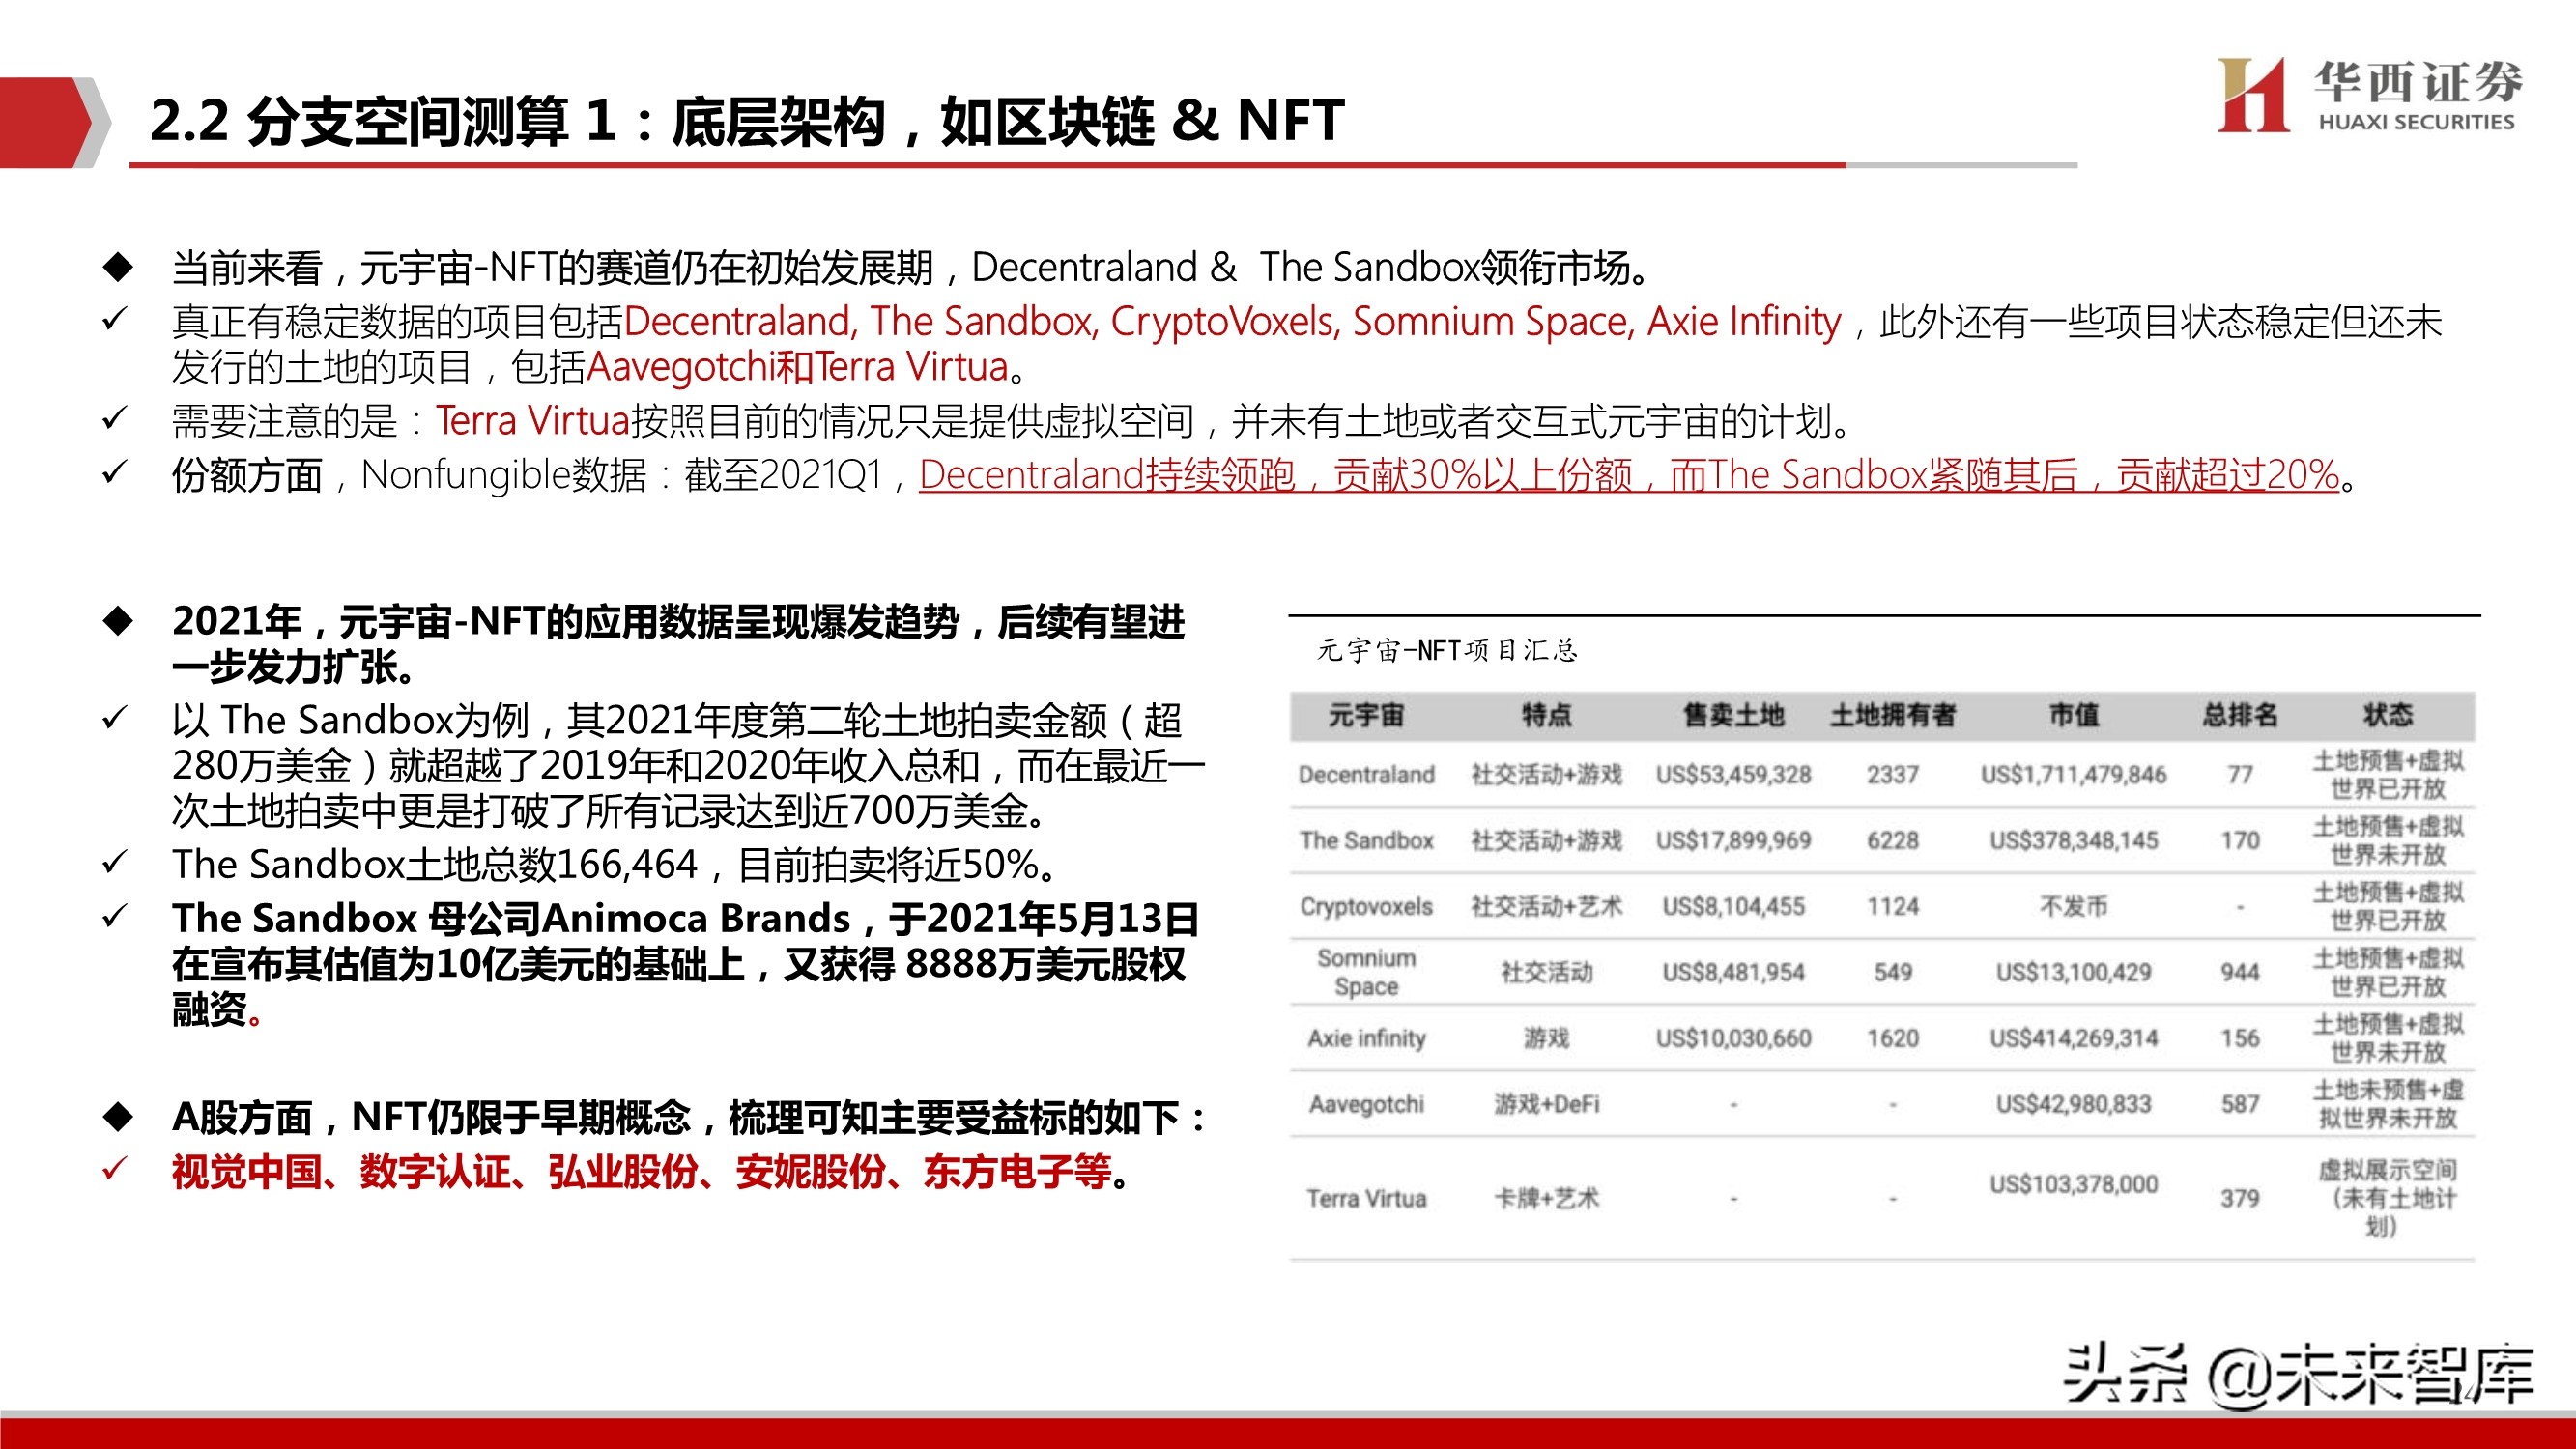Click the red footer bar

[1288, 1432]
